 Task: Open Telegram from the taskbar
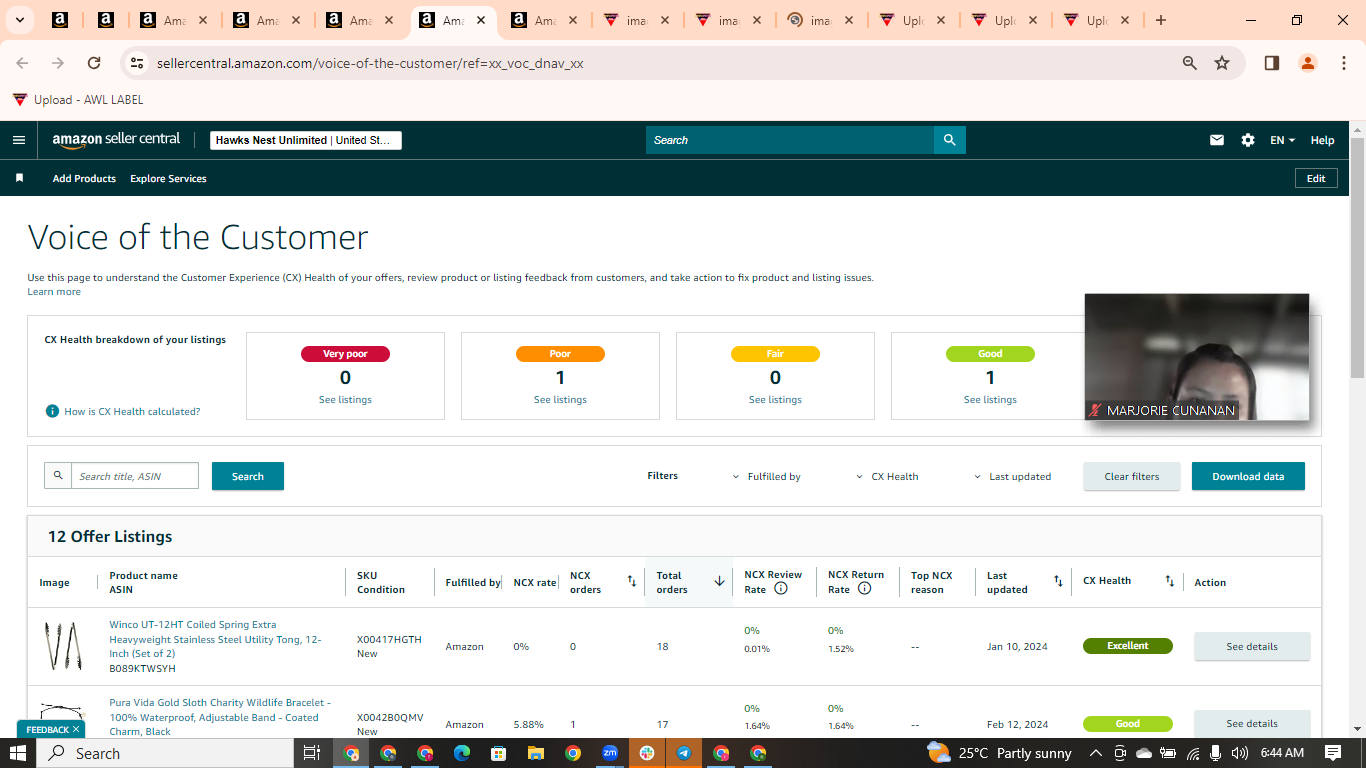(684, 753)
